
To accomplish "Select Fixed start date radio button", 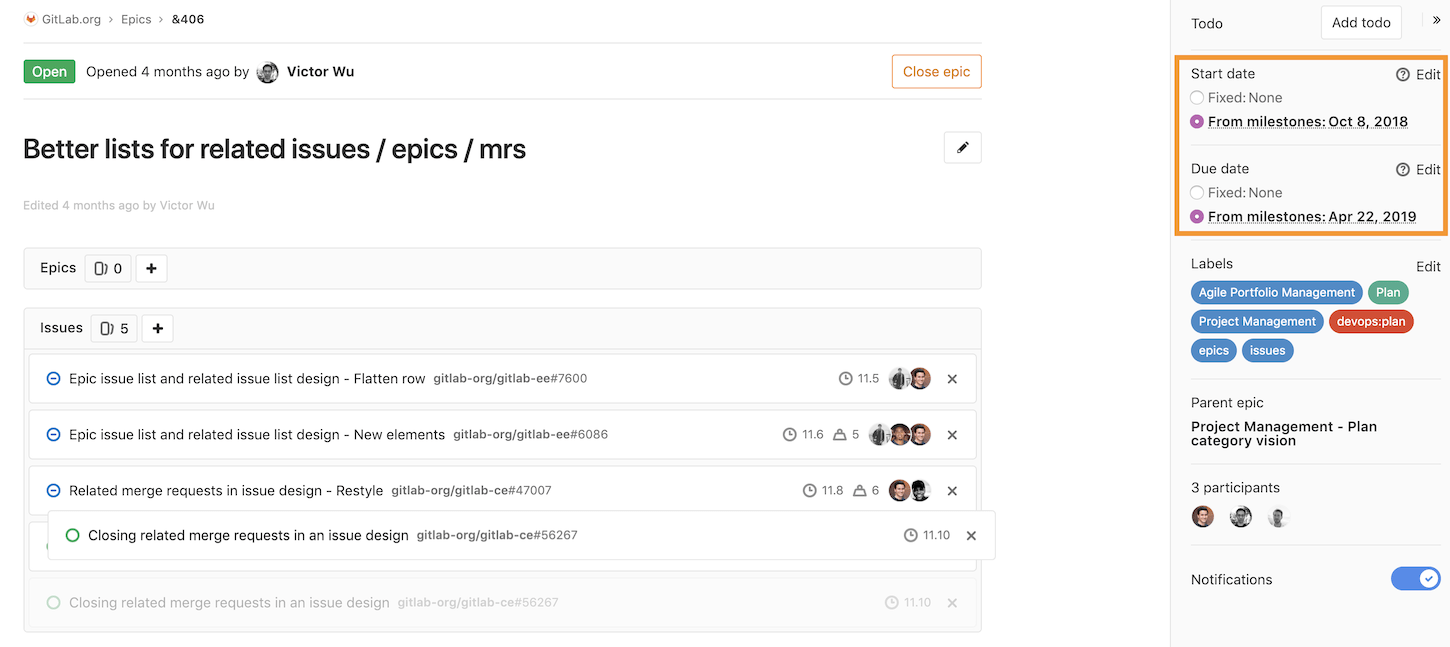I will coord(1197,98).
